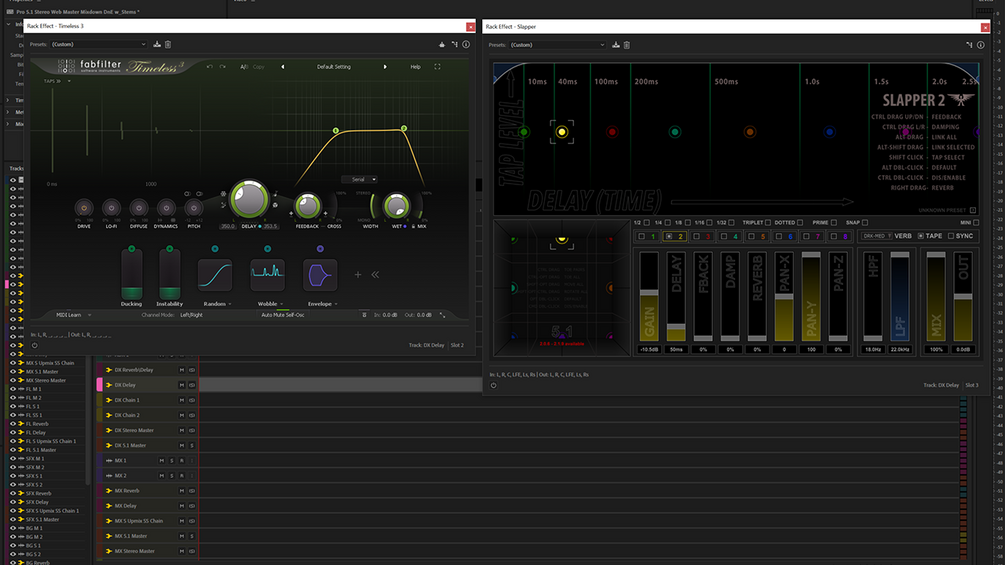The height and width of the screenshot is (565, 1005).
Task: Click the Copy button in Timeless
Action: pos(258,67)
